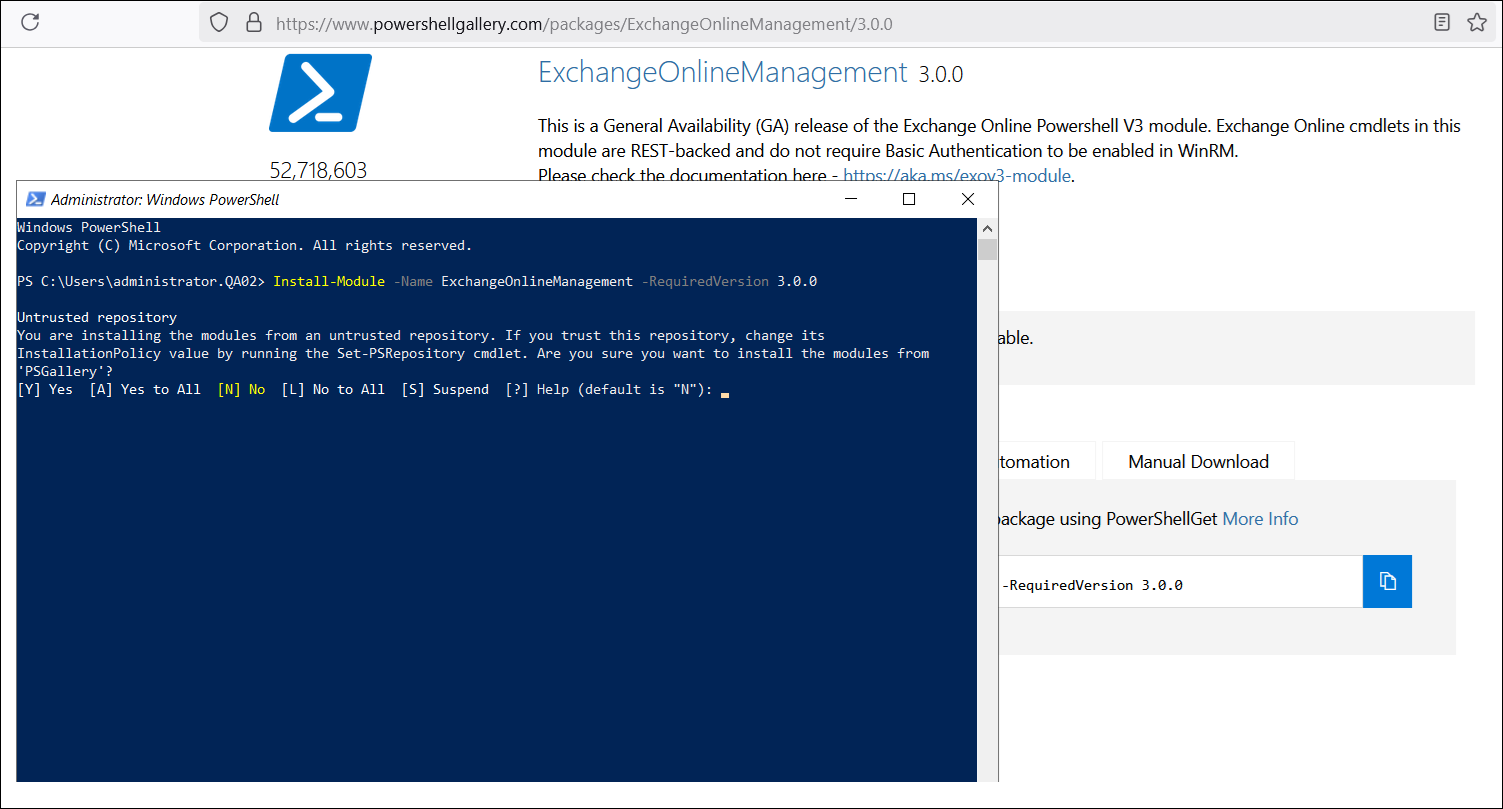Switch to the Manual Download tab
1503x809 pixels.
pyautogui.click(x=1198, y=462)
